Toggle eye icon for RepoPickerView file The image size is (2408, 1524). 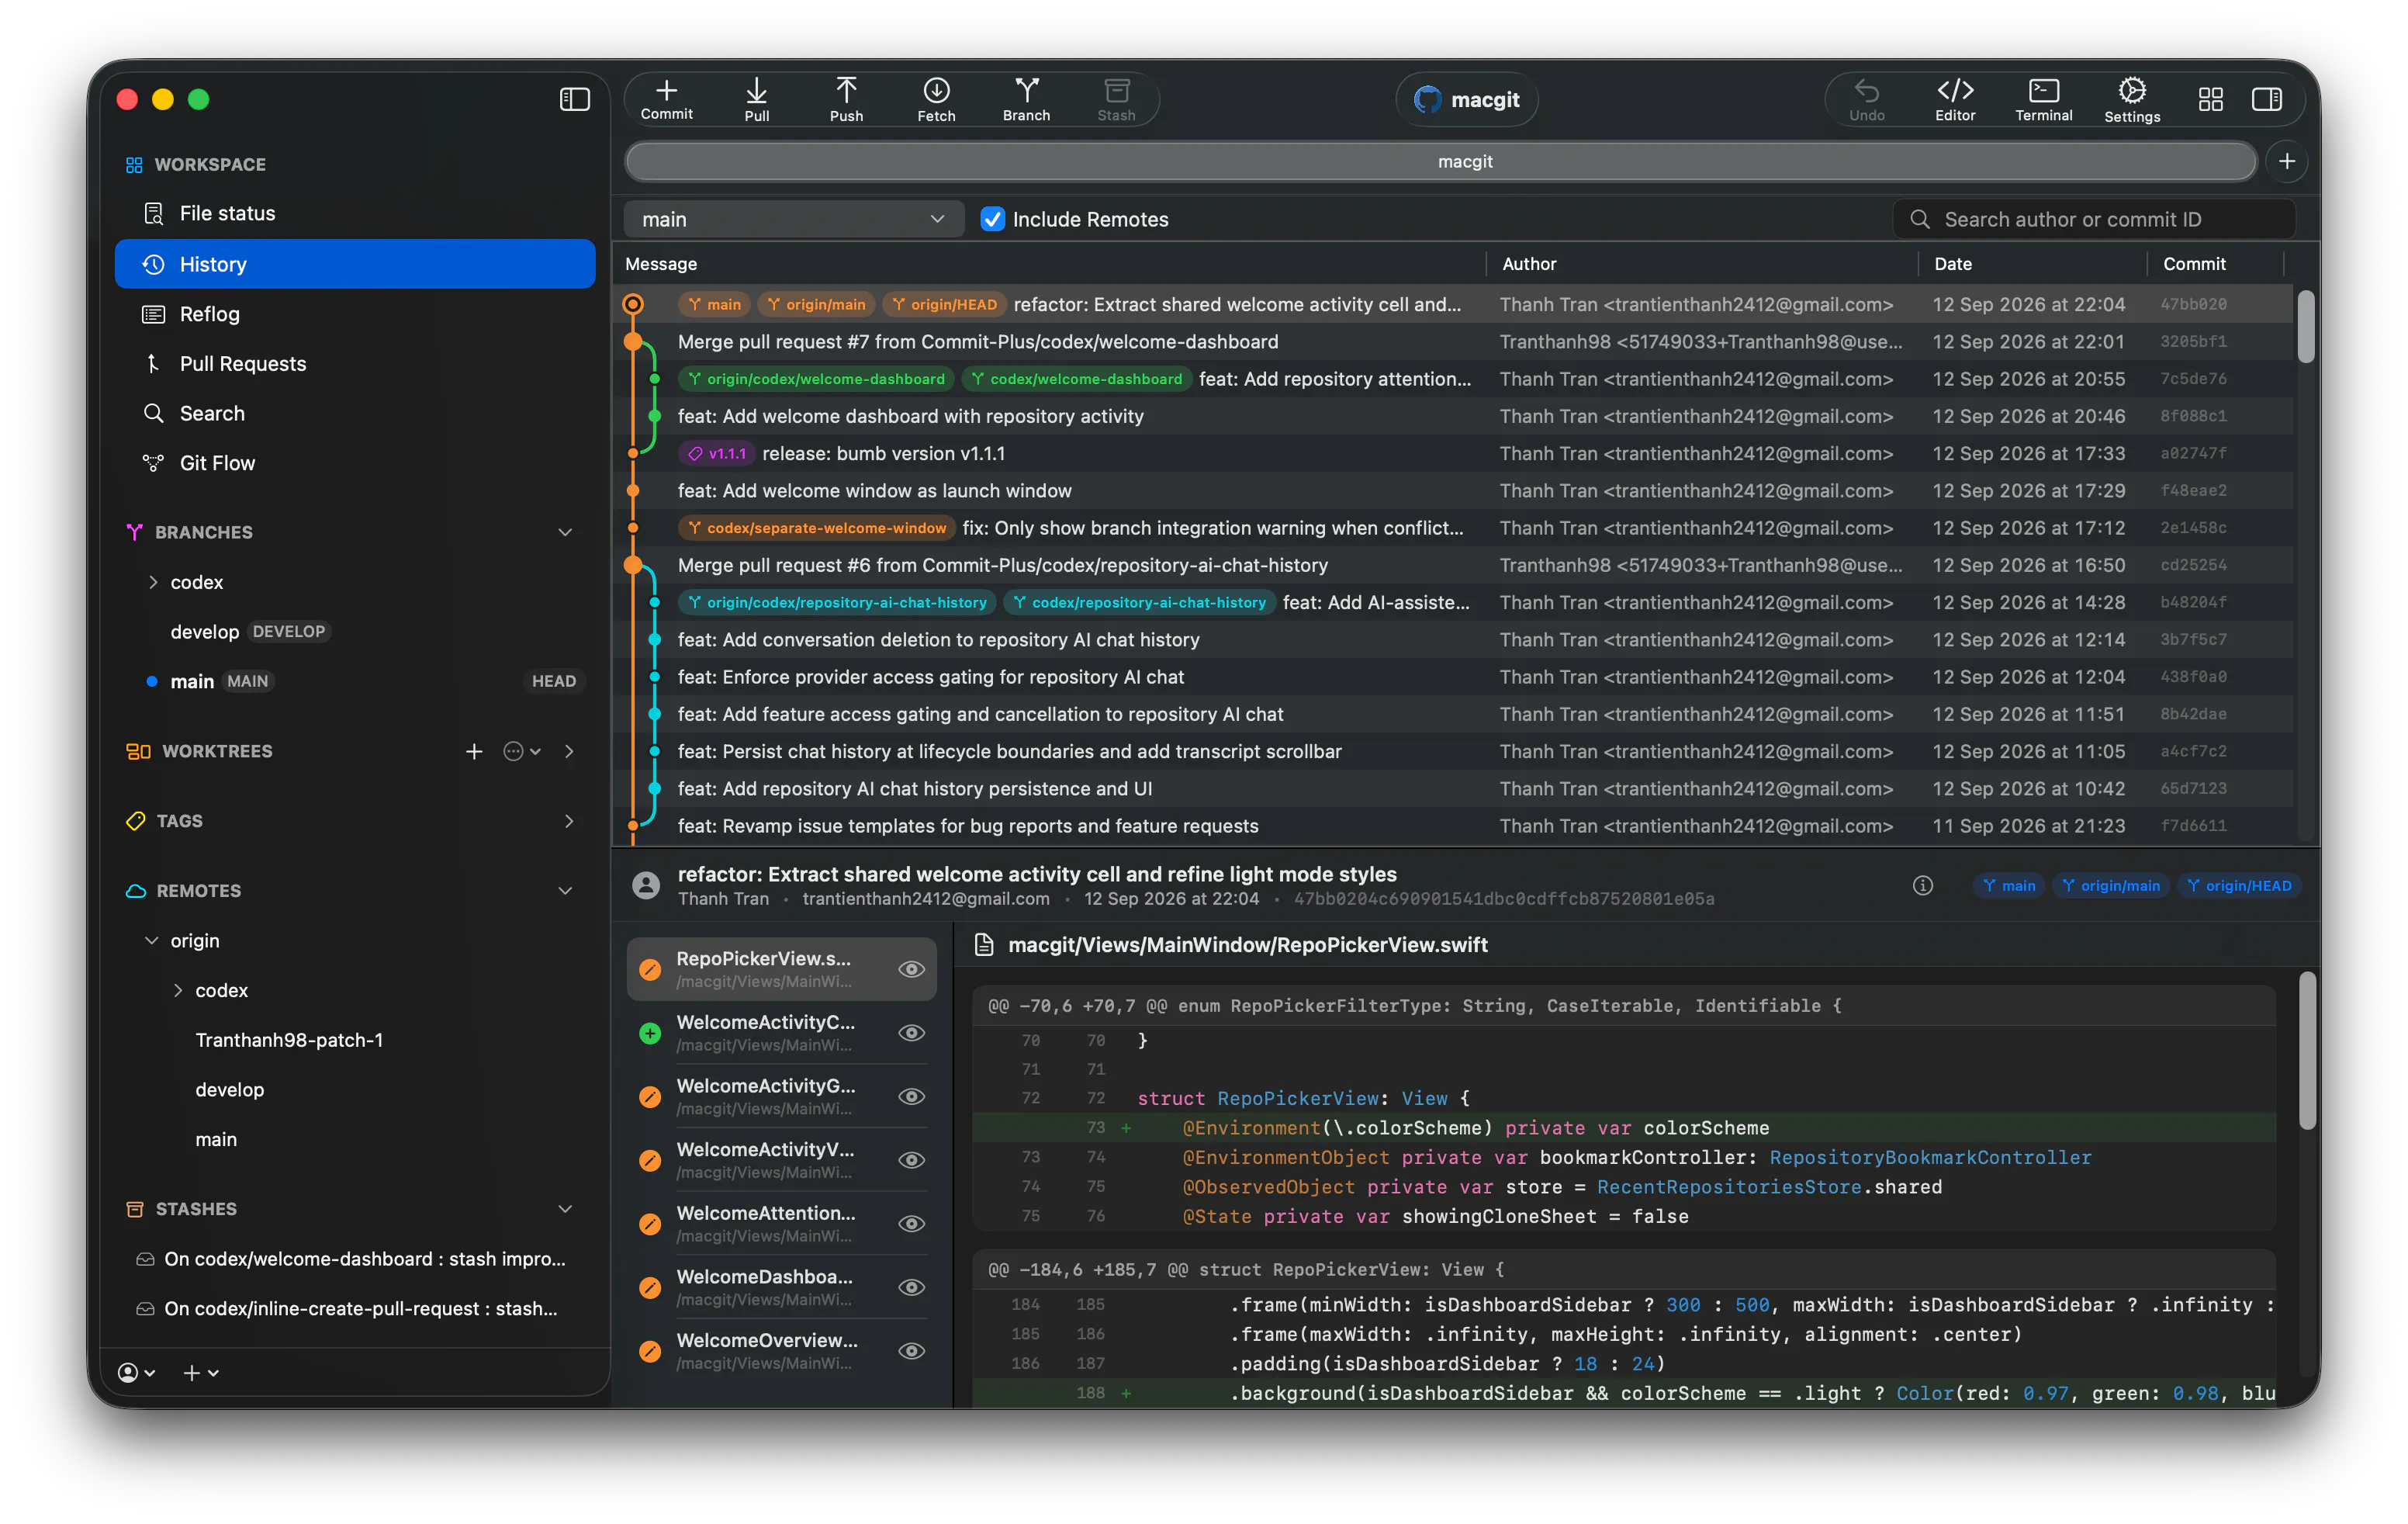[x=910, y=969]
